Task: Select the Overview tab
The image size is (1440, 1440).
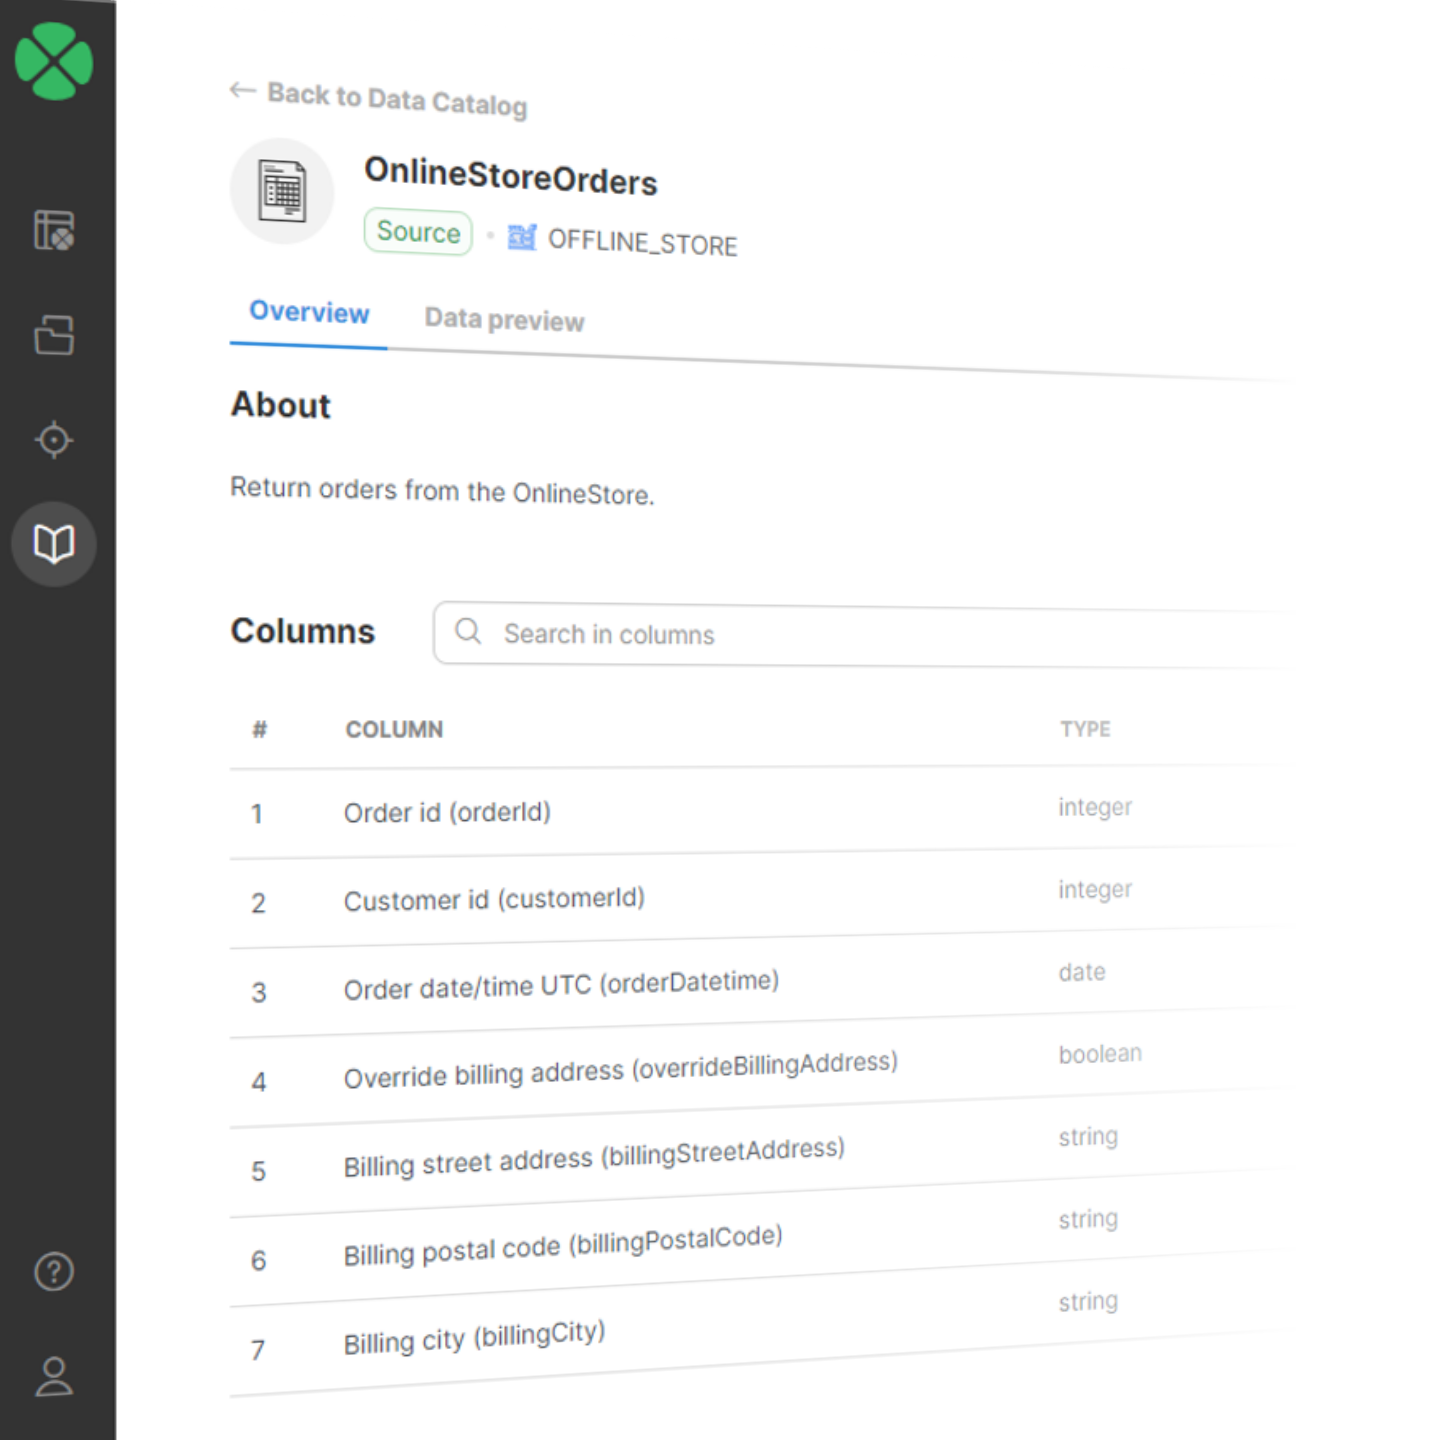Action: [x=308, y=312]
